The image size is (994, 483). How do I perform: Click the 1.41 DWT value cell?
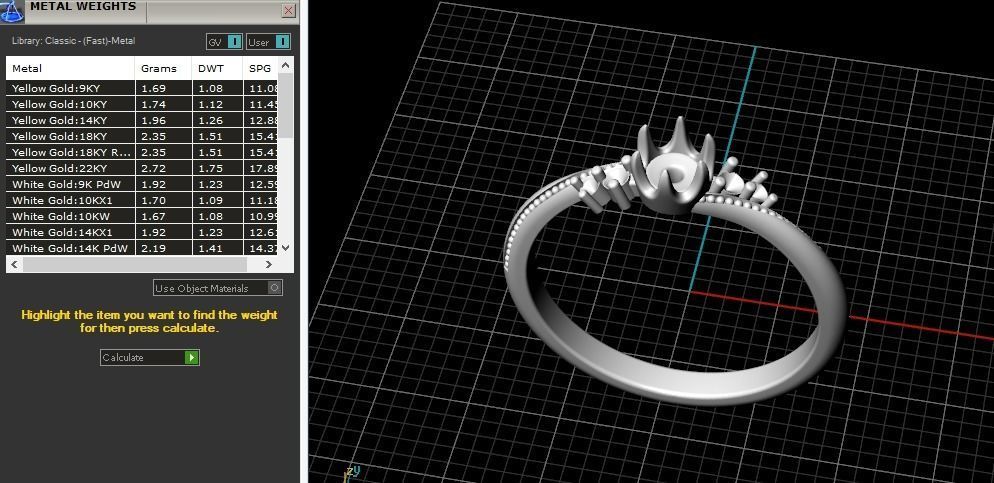pyautogui.click(x=217, y=248)
